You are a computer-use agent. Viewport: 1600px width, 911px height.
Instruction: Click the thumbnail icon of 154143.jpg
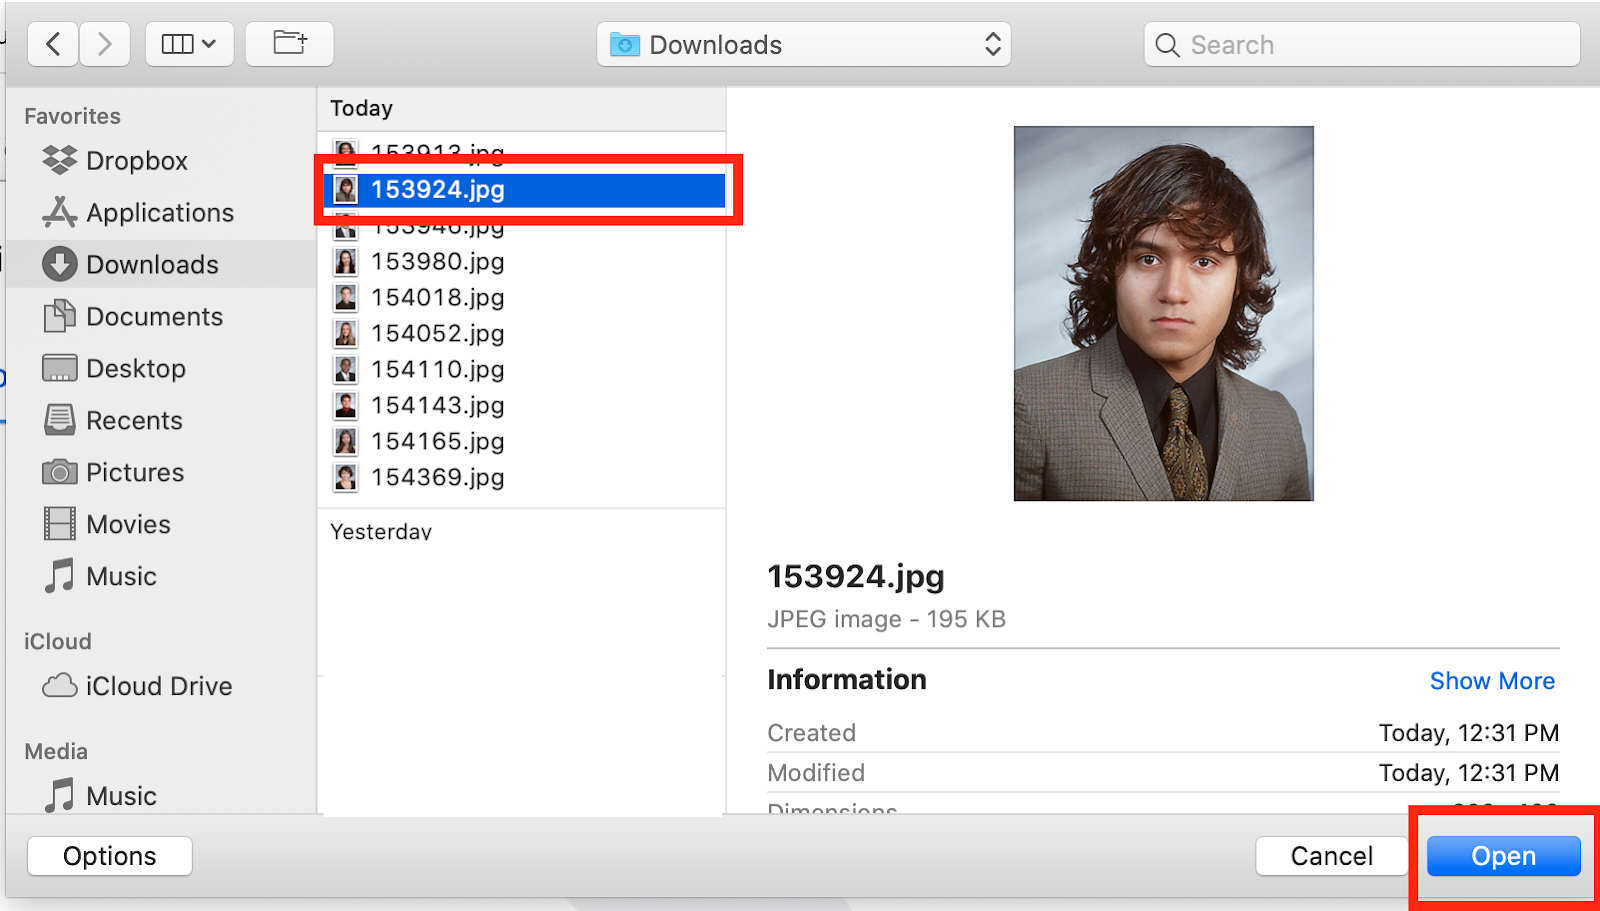tap(346, 406)
